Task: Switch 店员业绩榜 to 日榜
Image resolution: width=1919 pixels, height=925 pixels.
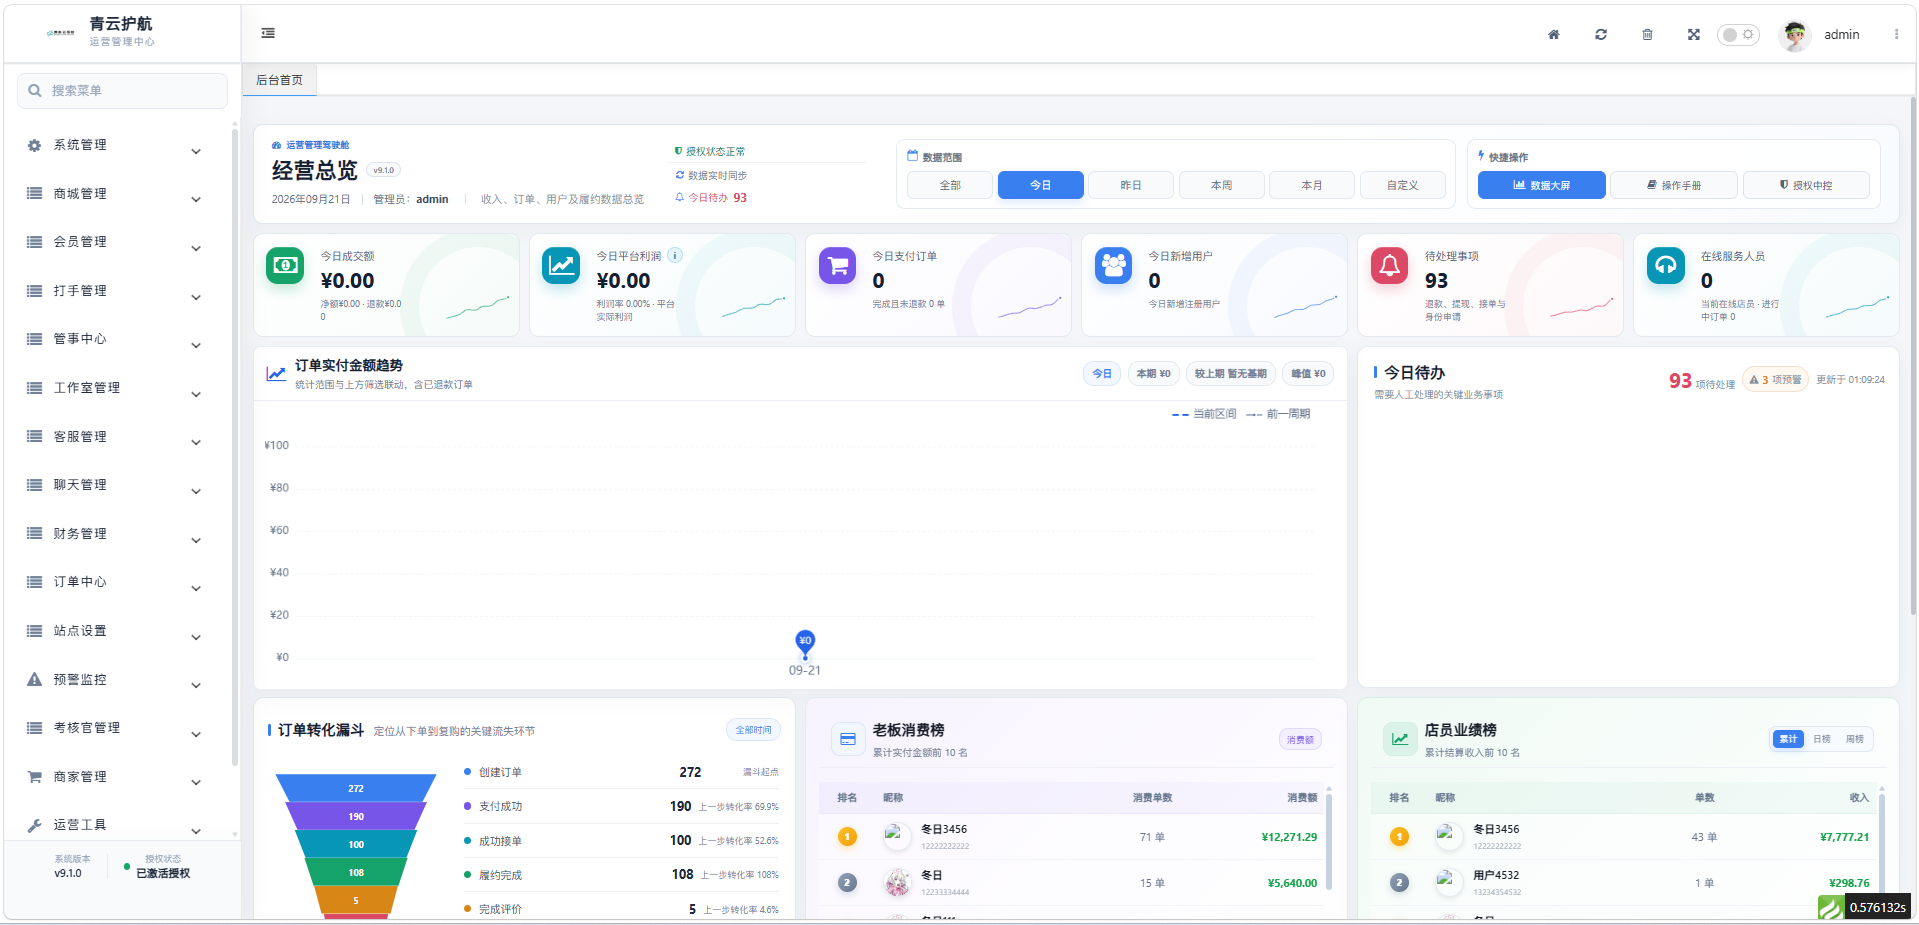Action: (1822, 739)
